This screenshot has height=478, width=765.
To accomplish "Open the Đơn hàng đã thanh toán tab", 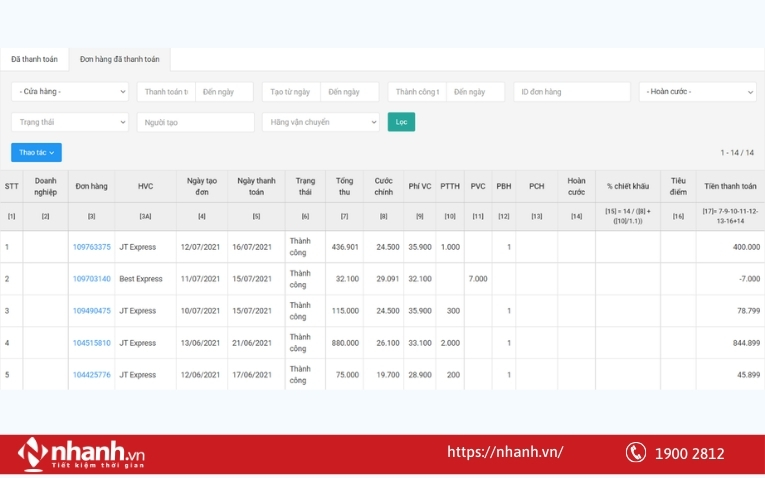I will tap(120, 59).
